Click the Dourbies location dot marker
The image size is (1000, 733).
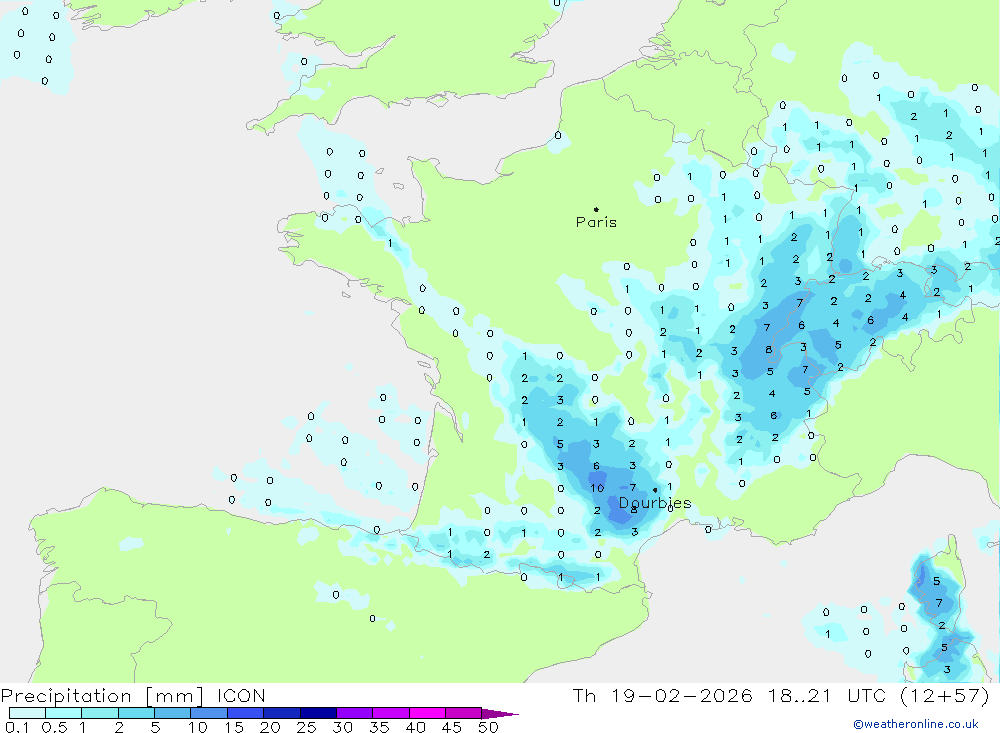[x=655, y=490]
